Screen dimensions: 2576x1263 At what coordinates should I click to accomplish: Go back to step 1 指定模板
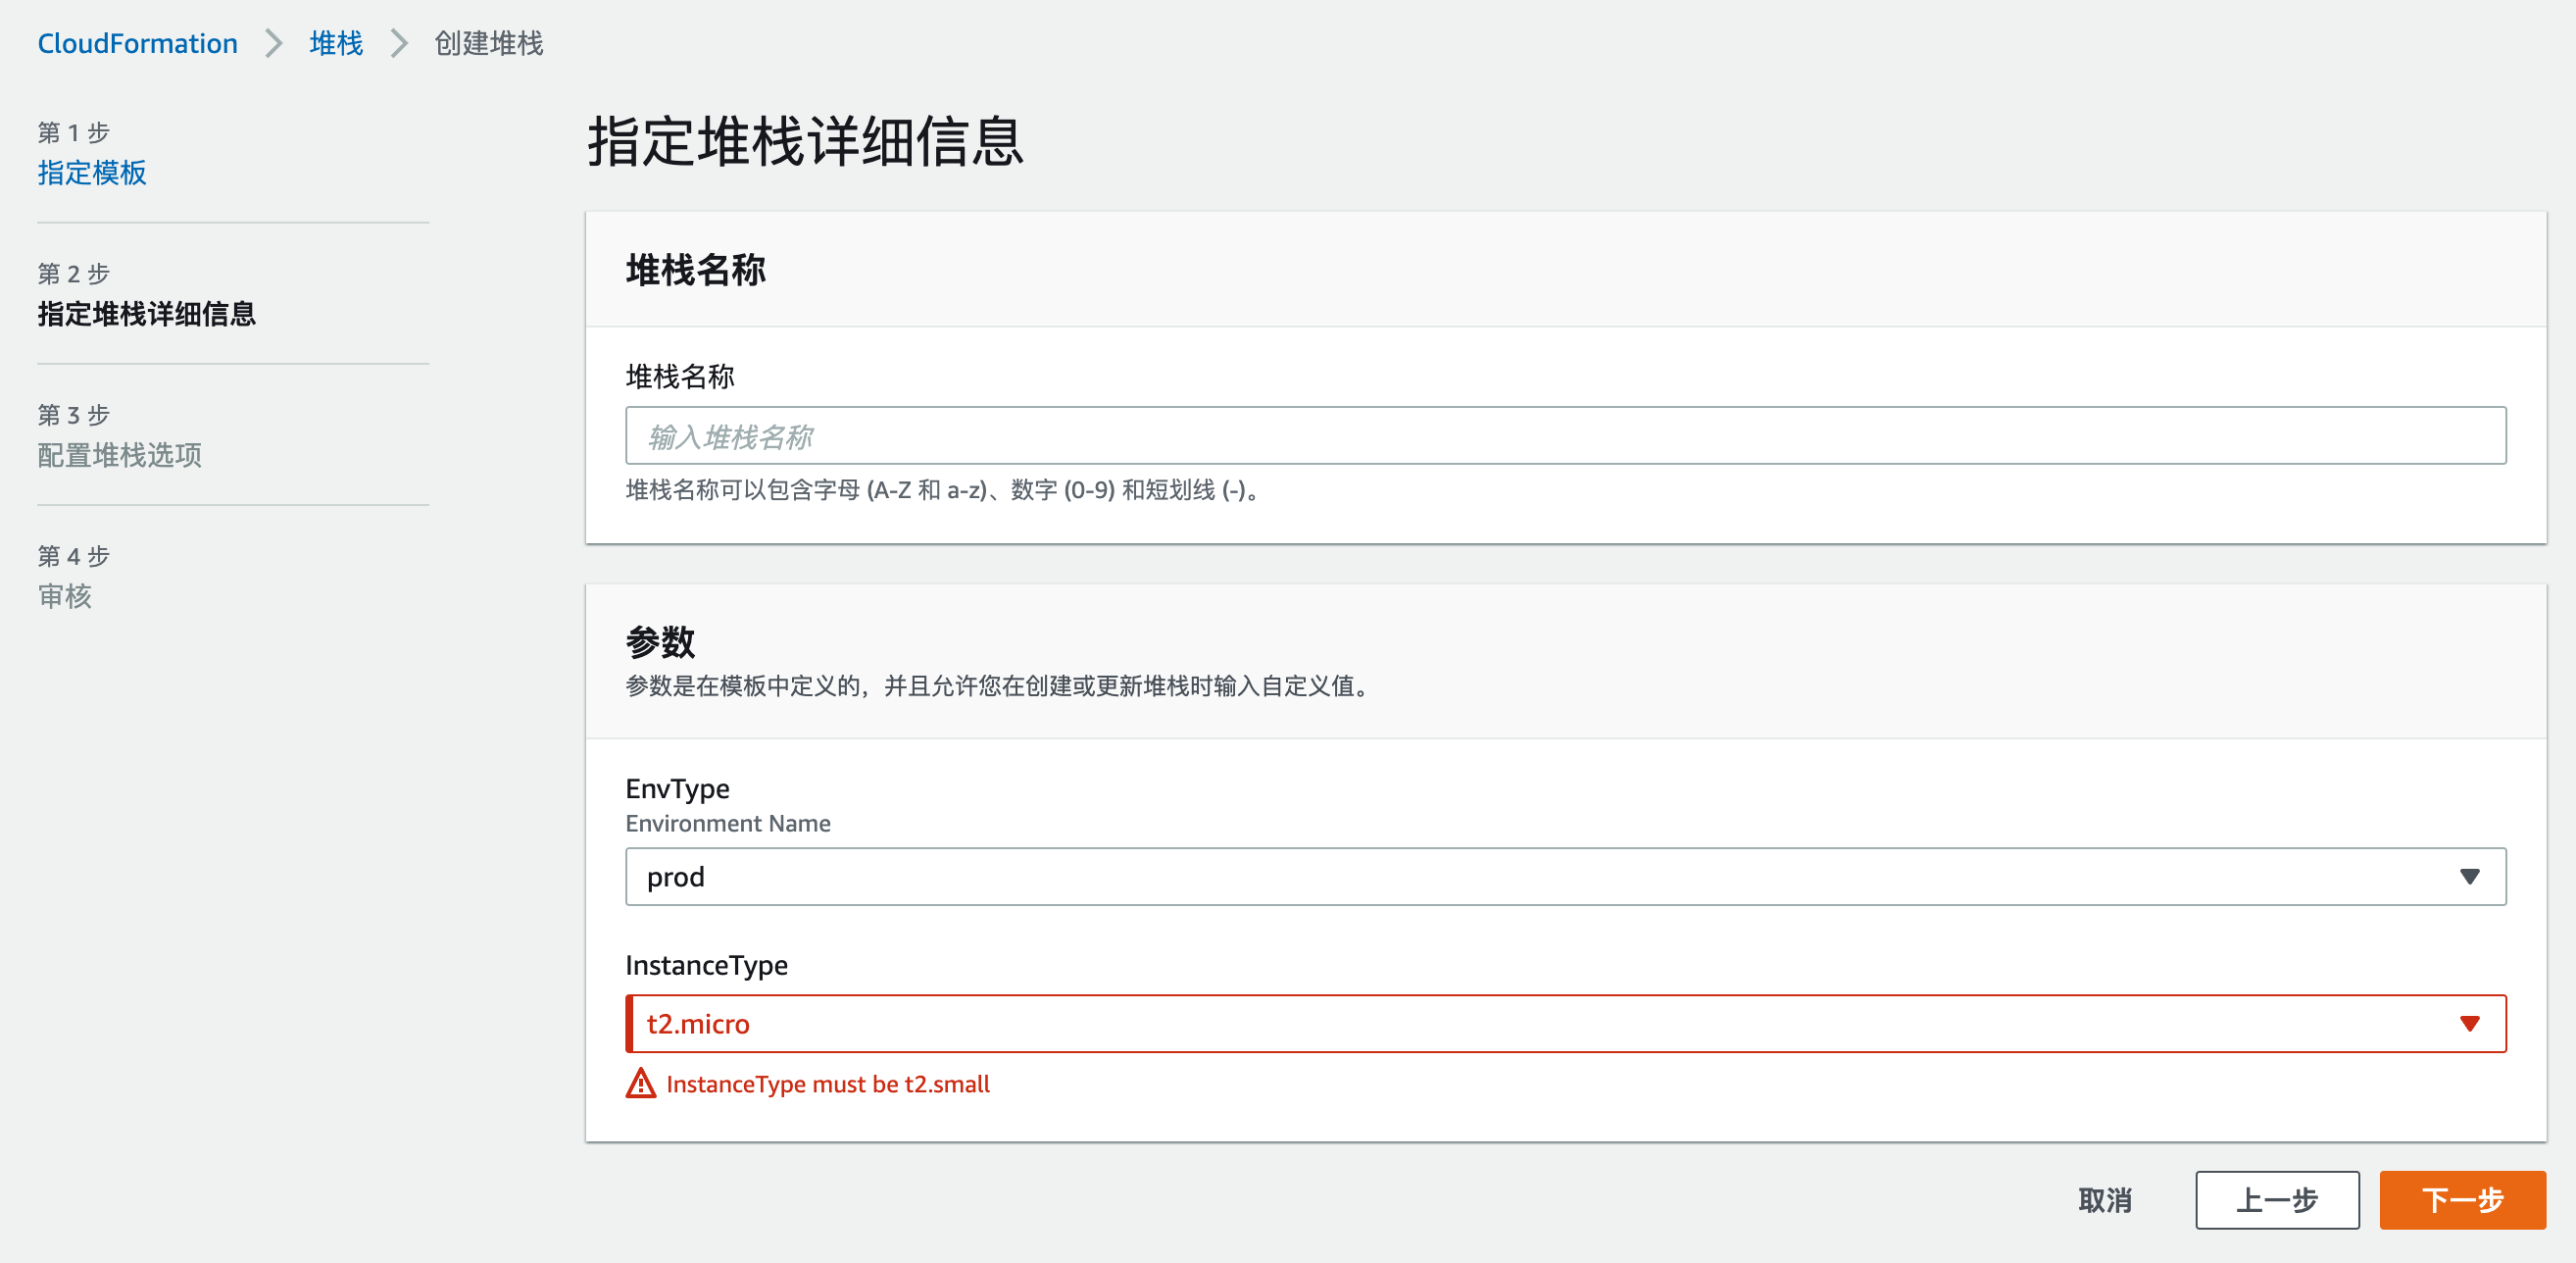[x=92, y=173]
